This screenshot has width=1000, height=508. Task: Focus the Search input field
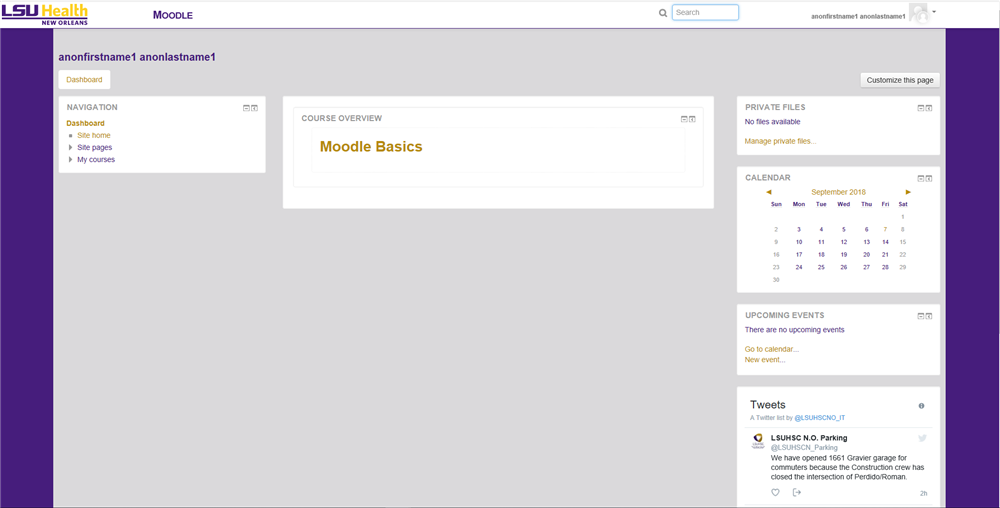(705, 12)
